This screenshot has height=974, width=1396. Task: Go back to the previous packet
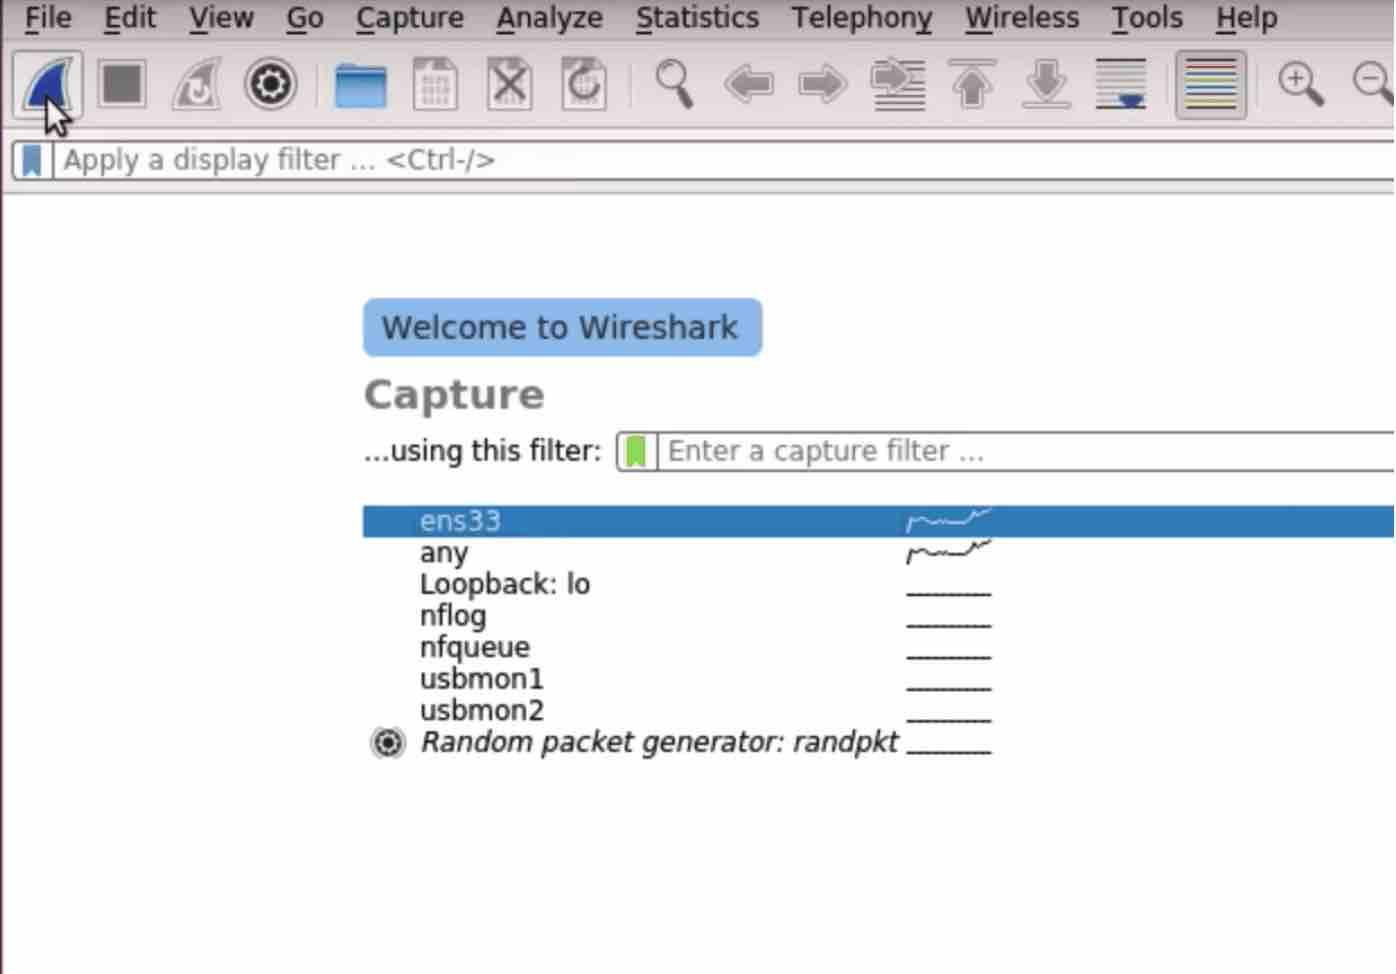(x=749, y=84)
